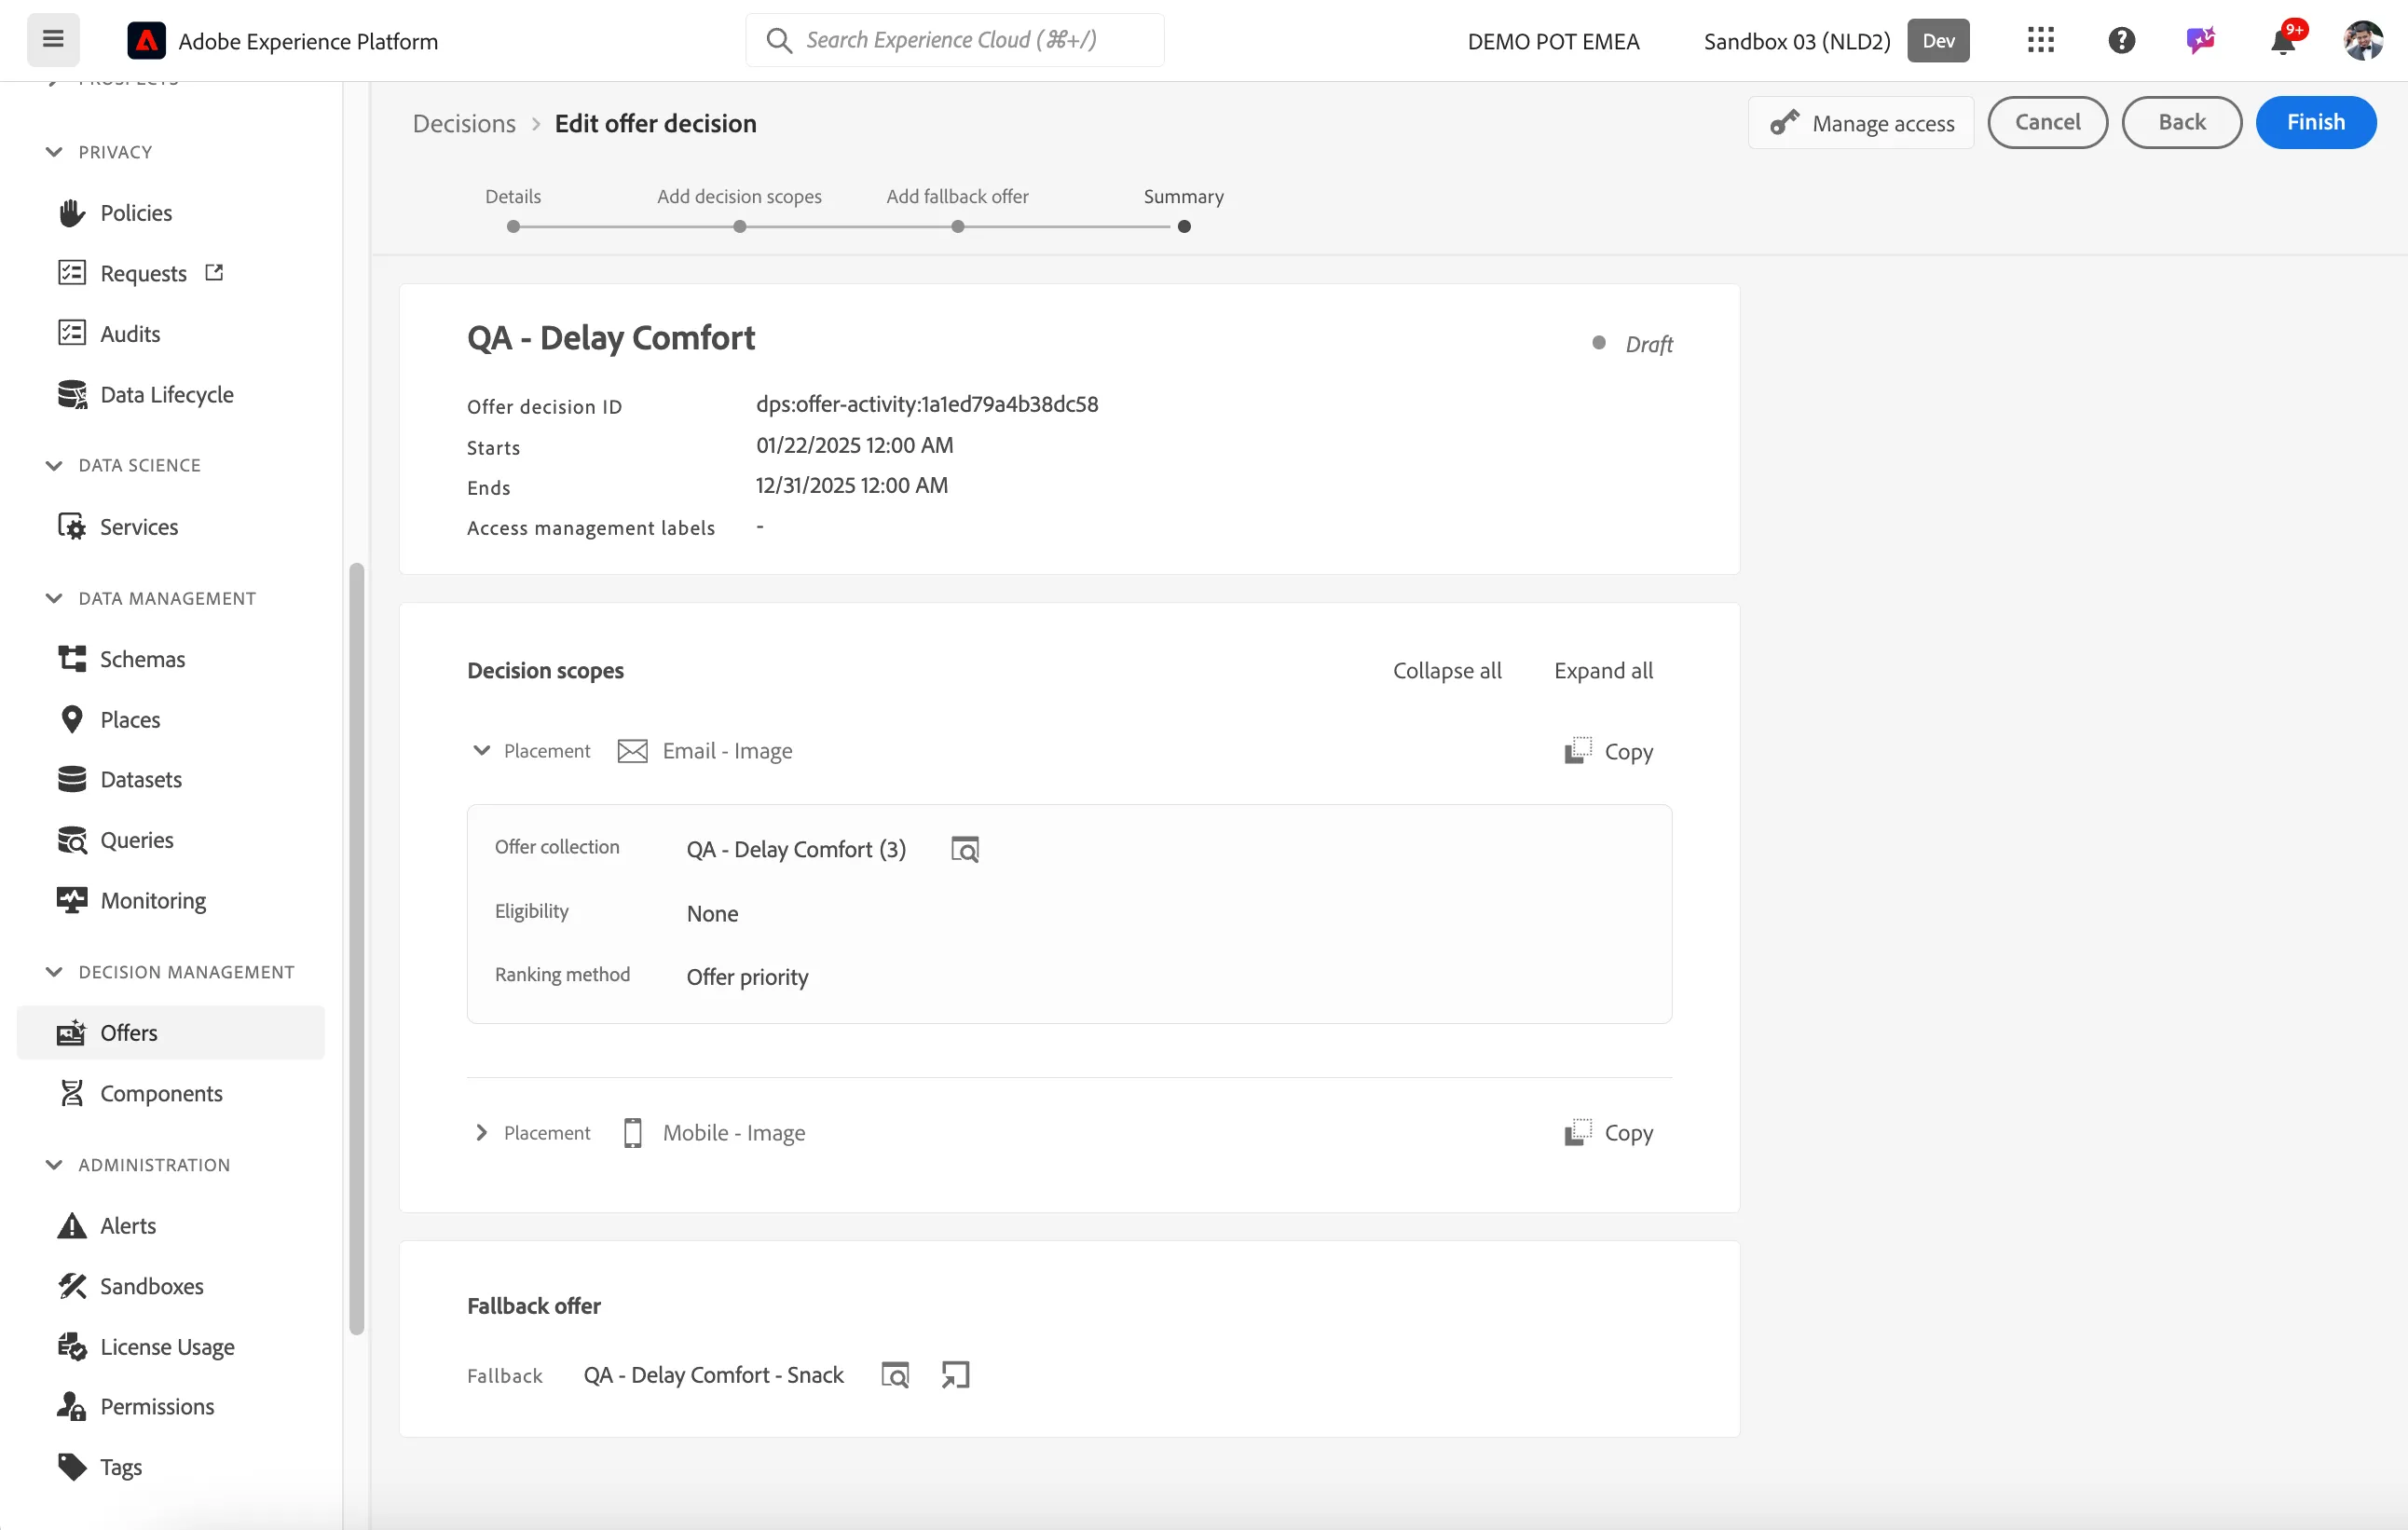This screenshot has height=1530, width=2408.
Task: Open the help question mark icon
Action: coord(2121,40)
